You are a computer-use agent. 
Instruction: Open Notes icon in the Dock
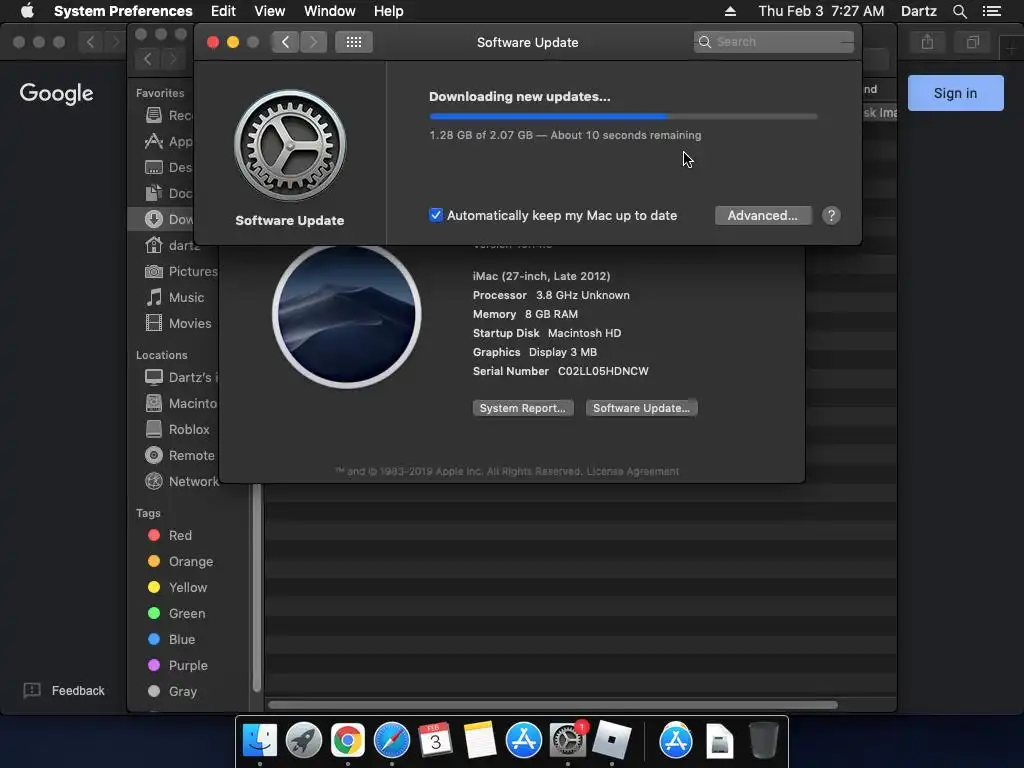479,741
